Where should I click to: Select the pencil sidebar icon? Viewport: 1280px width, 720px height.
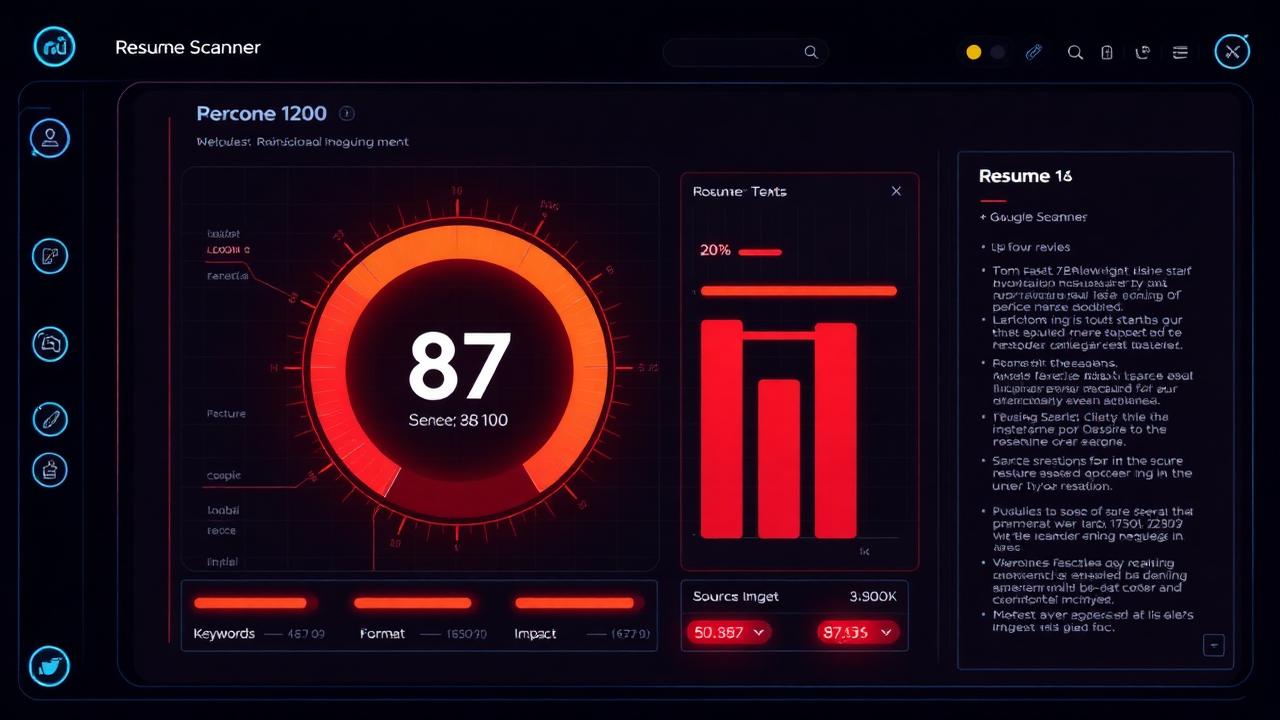[50, 419]
